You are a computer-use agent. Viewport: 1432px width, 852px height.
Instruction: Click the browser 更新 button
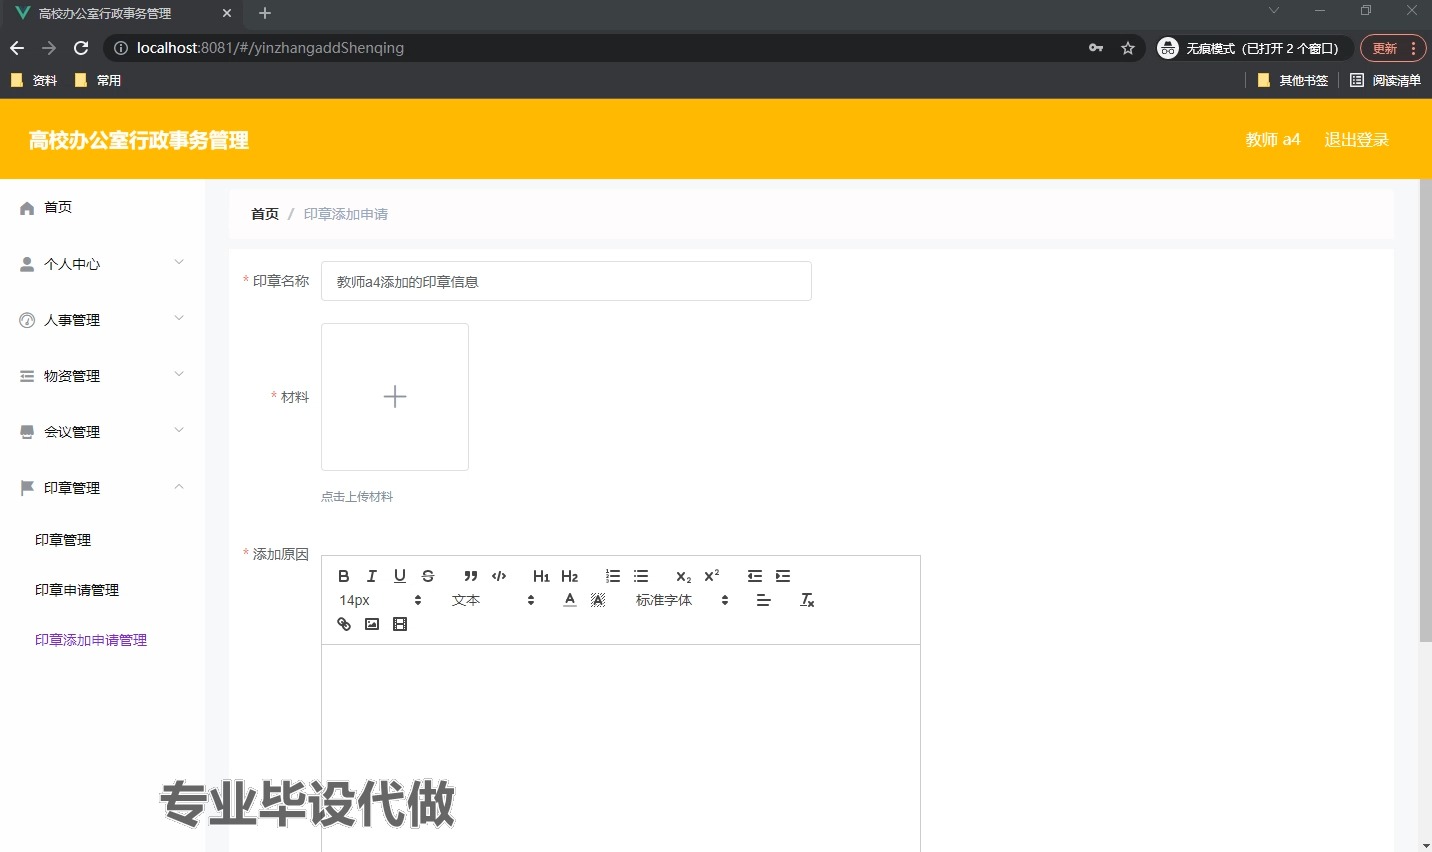click(x=1393, y=48)
